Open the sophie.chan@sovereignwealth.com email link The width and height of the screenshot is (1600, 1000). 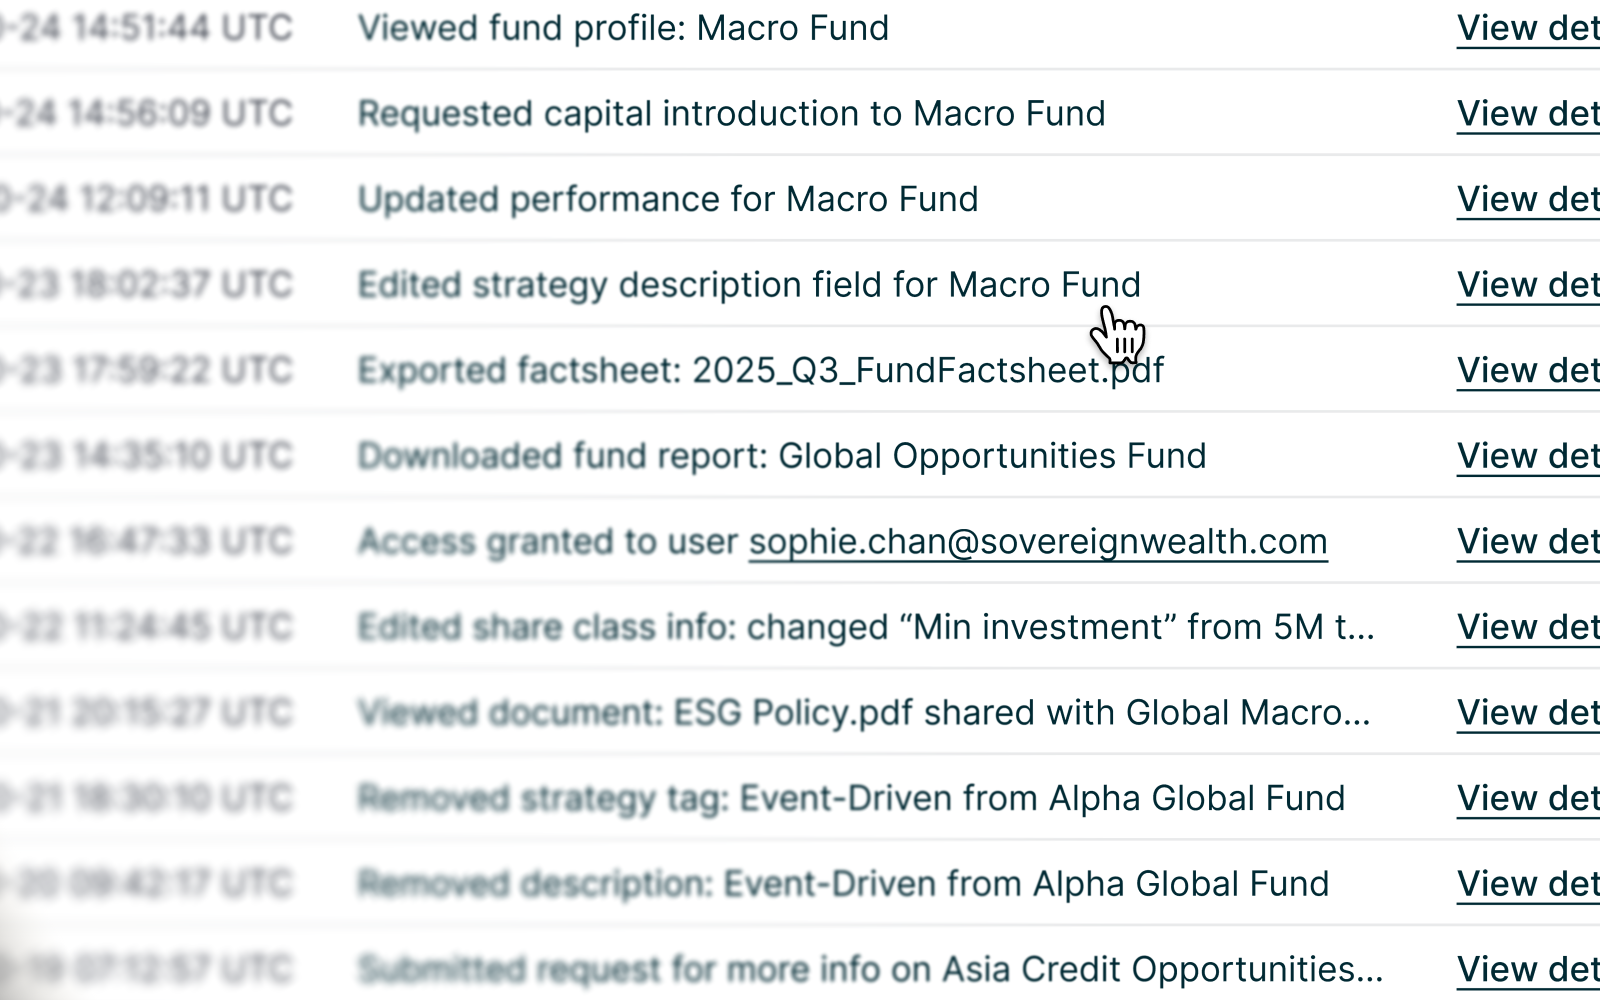click(1037, 542)
